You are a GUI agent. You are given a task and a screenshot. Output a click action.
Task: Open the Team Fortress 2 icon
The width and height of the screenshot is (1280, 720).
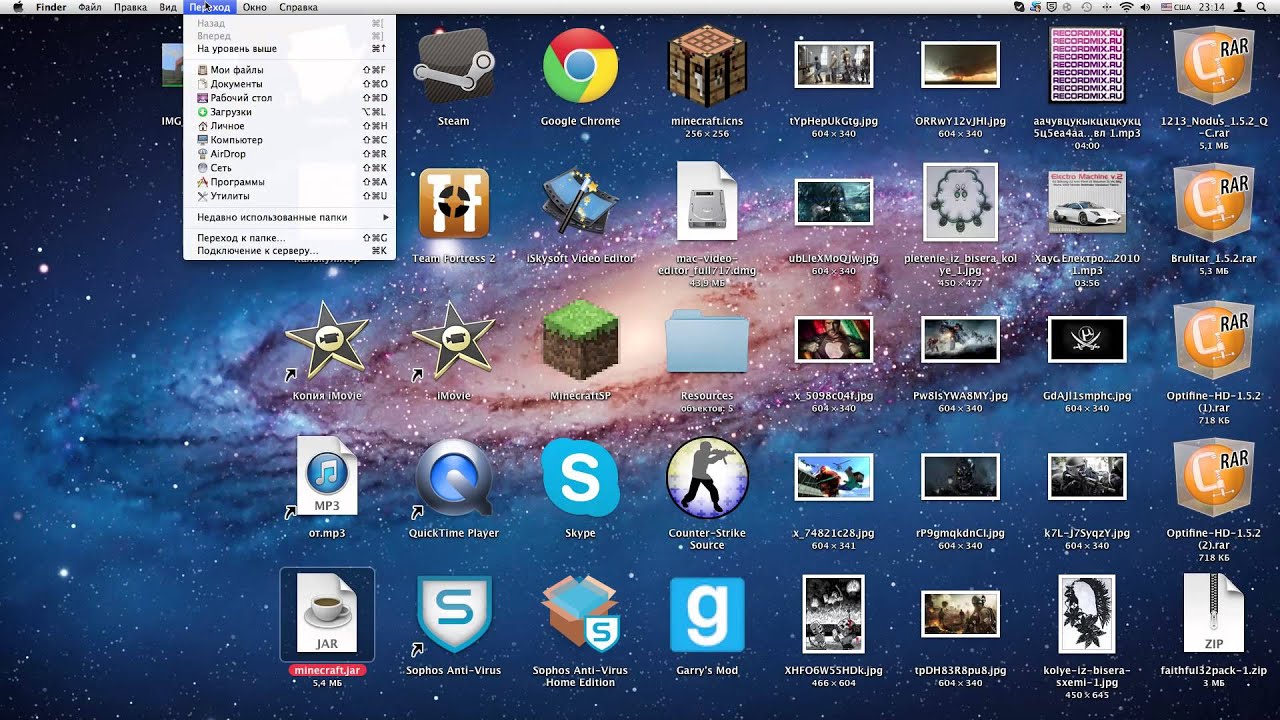tap(453, 203)
